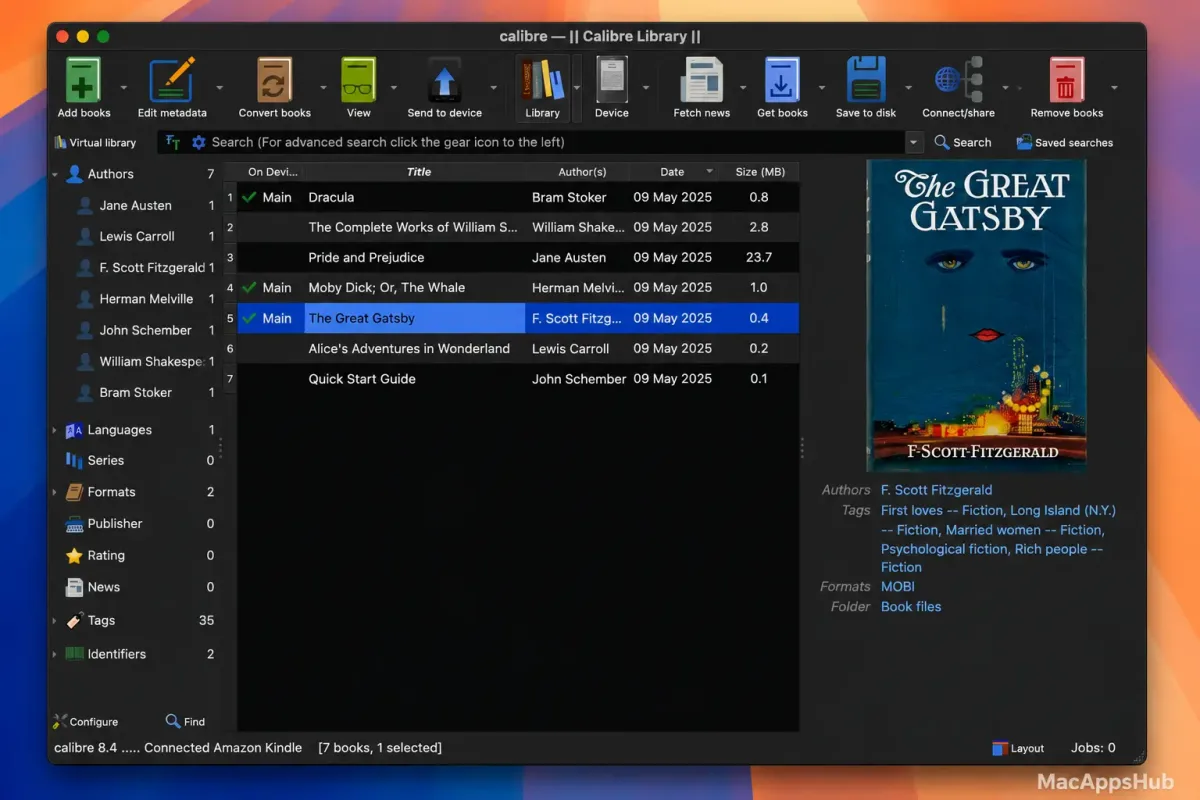Click Save to disk icon

pyautogui.click(x=866, y=80)
